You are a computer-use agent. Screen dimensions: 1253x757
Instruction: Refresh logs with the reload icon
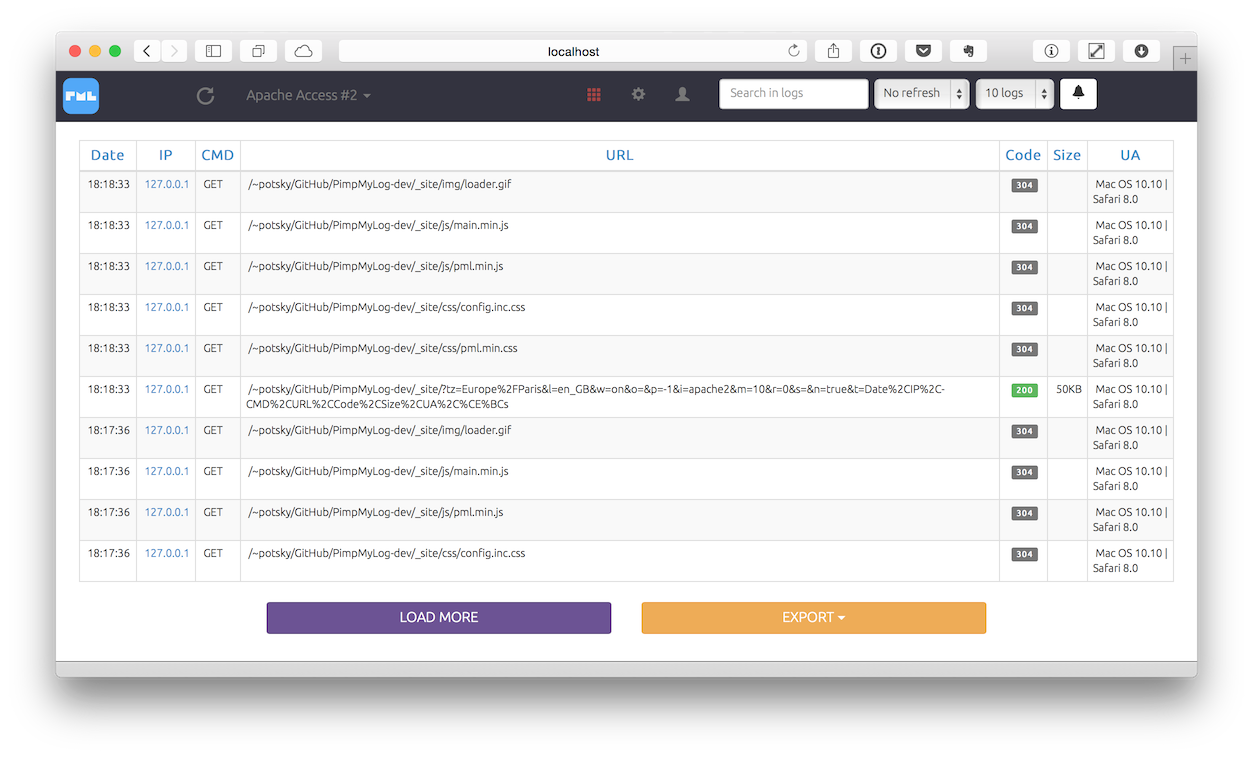tap(205, 96)
